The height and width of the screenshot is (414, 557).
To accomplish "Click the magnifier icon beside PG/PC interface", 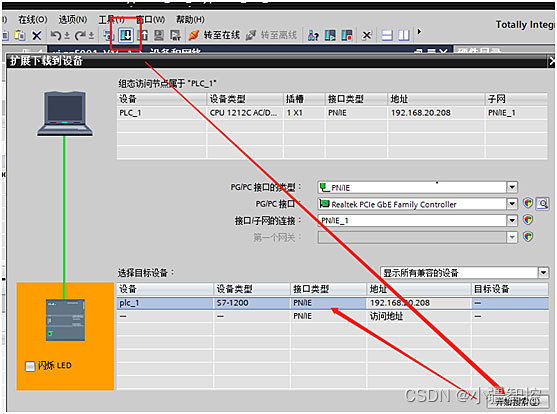I will pos(543,204).
